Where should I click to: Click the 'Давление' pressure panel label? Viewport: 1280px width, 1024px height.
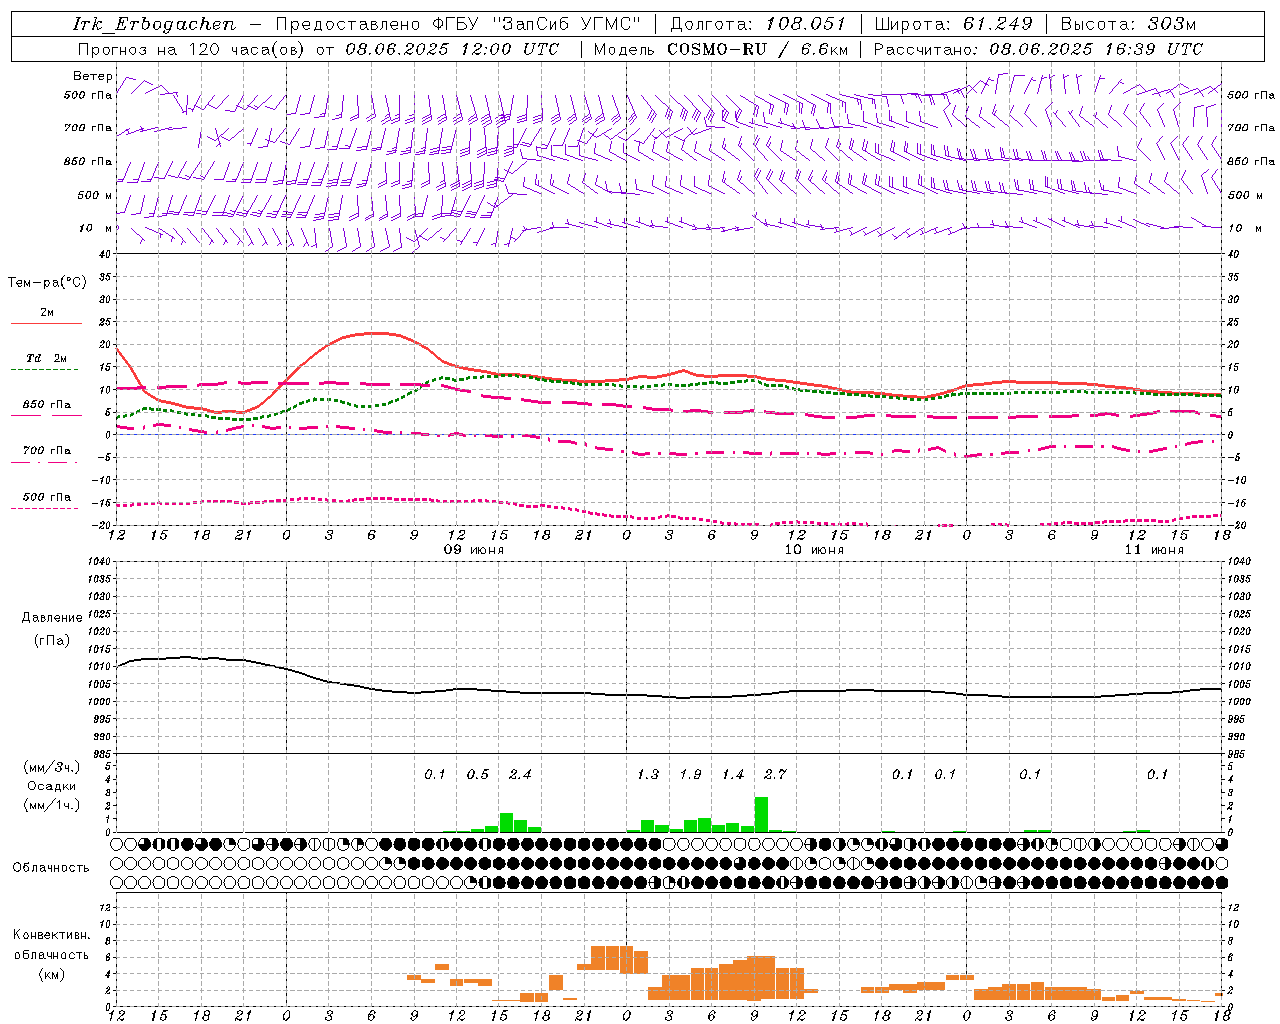point(51,618)
